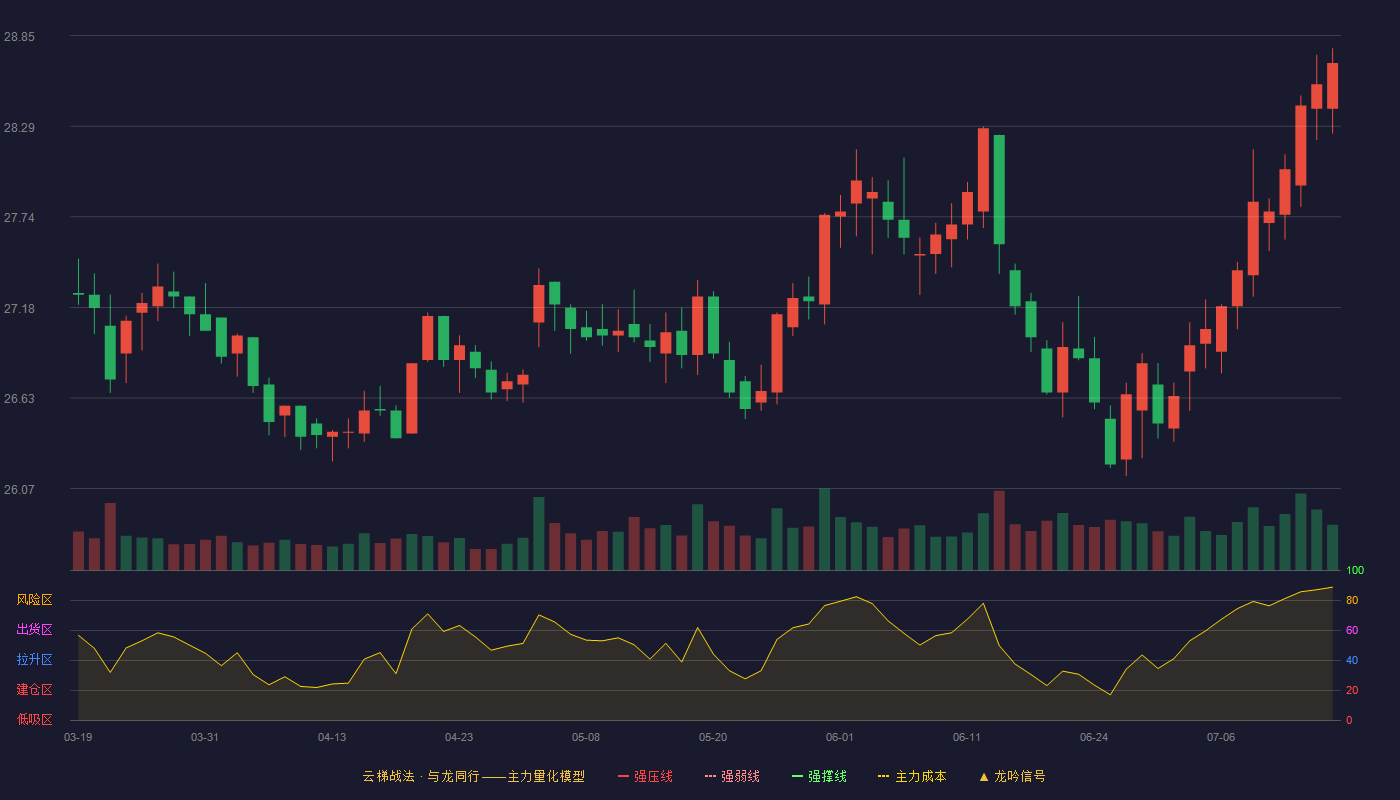Select the 07-06 date label
The width and height of the screenshot is (1400, 800).
(x=1221, y=737)
